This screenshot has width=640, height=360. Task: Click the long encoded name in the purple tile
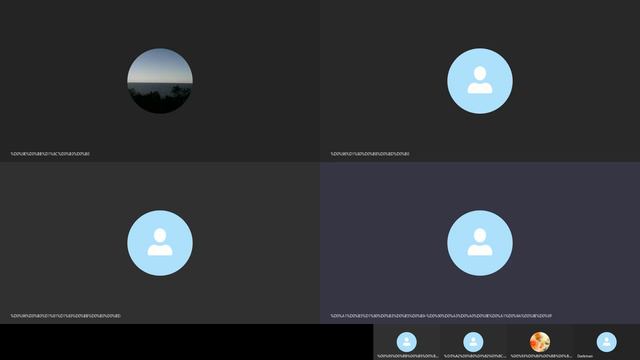tap(441, 316)
